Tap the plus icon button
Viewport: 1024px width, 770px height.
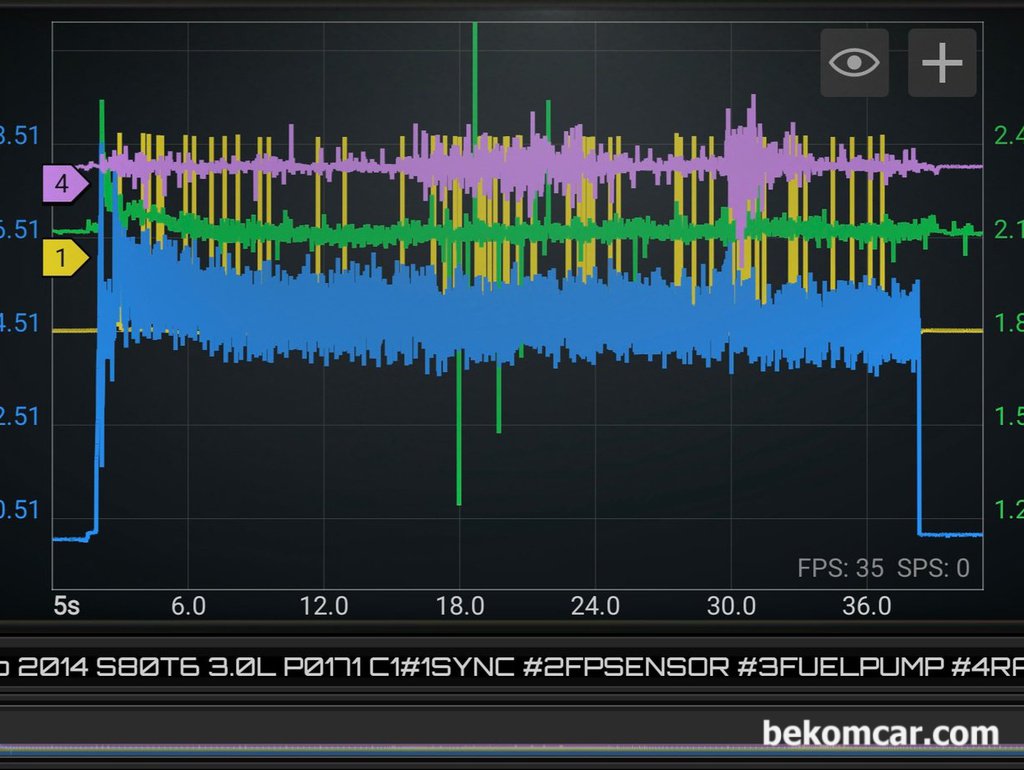[942, 63]
